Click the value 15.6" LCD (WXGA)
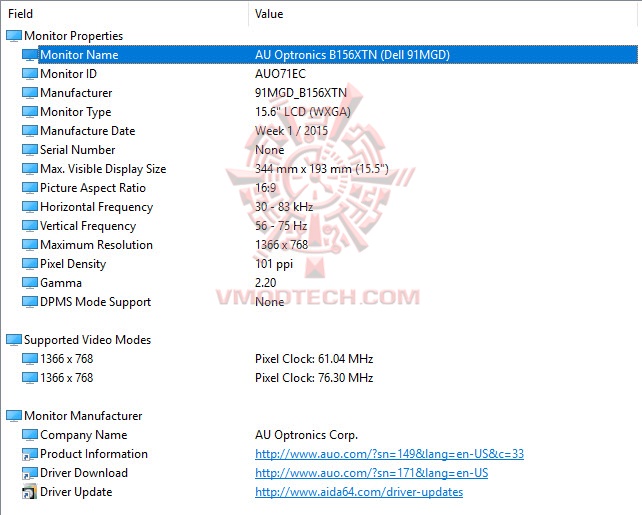Image resolution: width=642 pixels, height=515 pixels. tap(303, 112)
